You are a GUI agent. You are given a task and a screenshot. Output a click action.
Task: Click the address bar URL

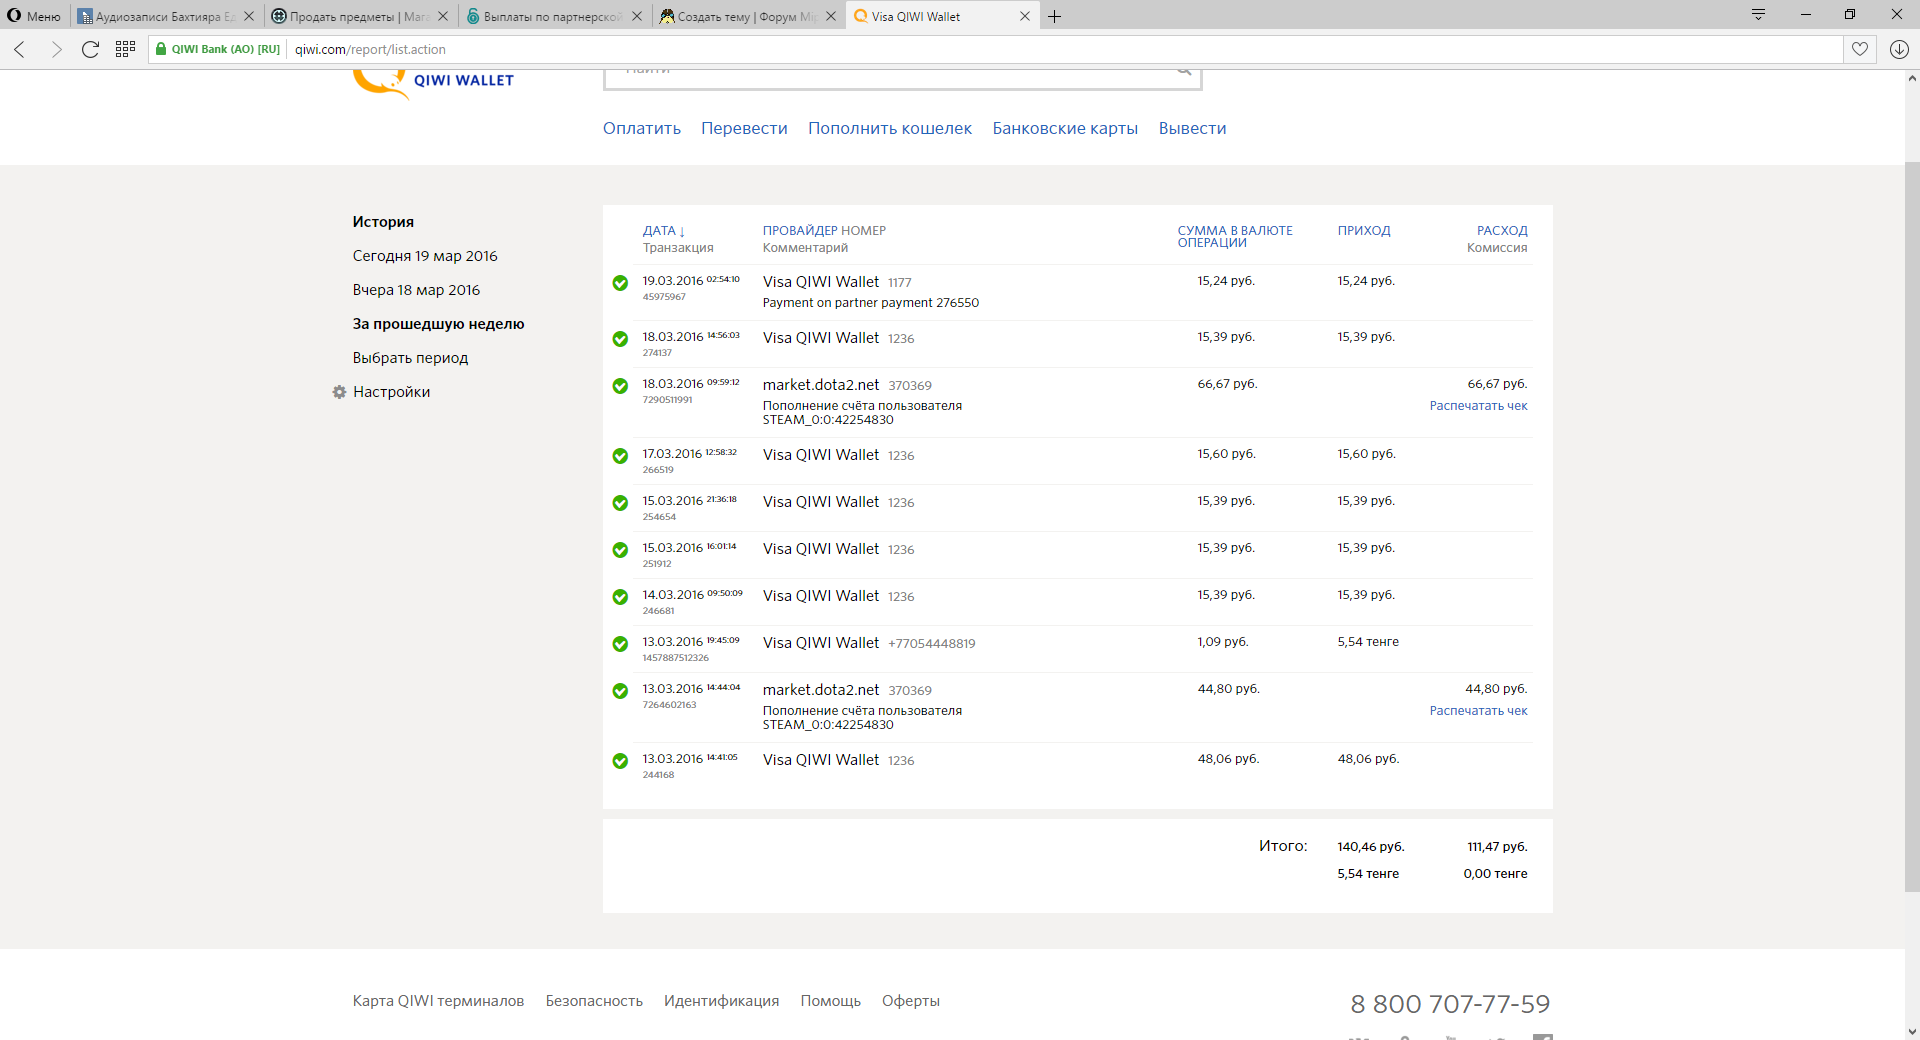370,49
